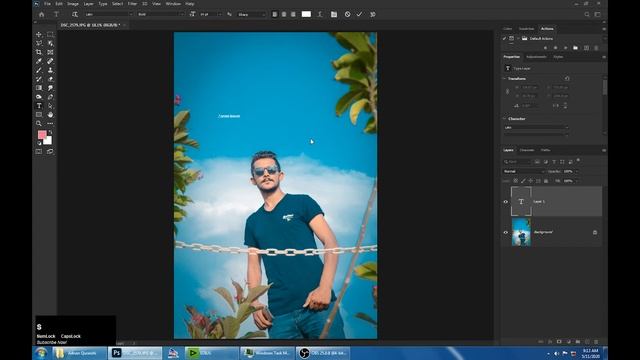This screenshot has height=360, width=640.
Task: Click the Windows Start button
Action: click(41, 353)
